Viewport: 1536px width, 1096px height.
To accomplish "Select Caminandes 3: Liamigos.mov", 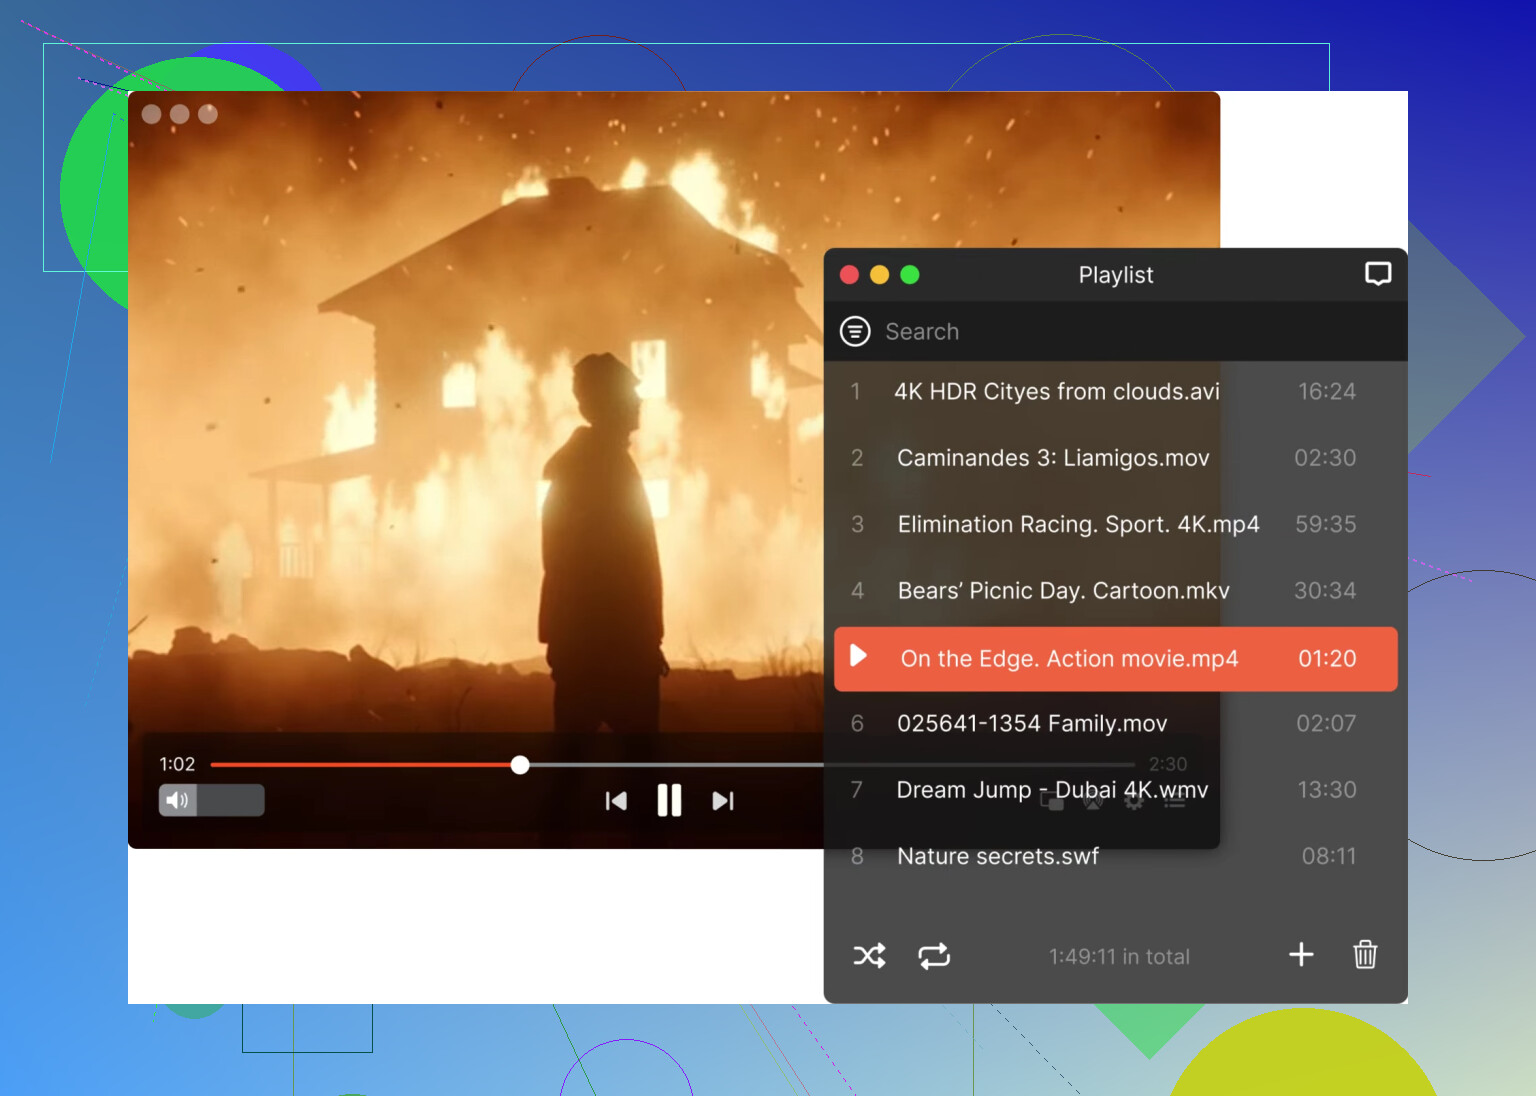I will point(1052,458).
